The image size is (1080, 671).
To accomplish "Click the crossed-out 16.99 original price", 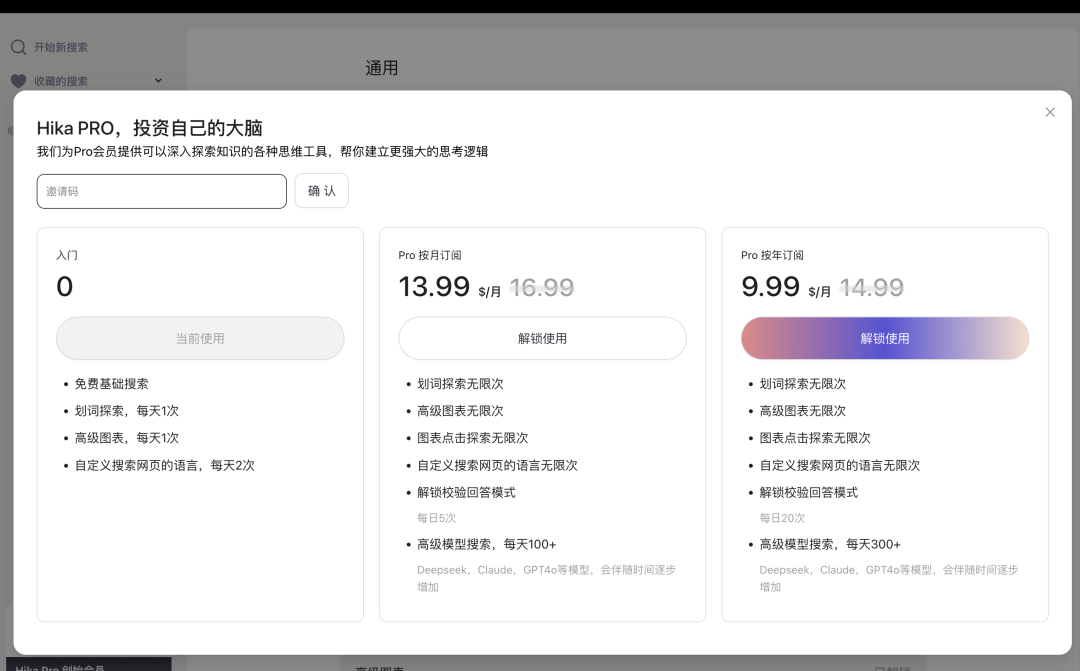I will 541,287.
